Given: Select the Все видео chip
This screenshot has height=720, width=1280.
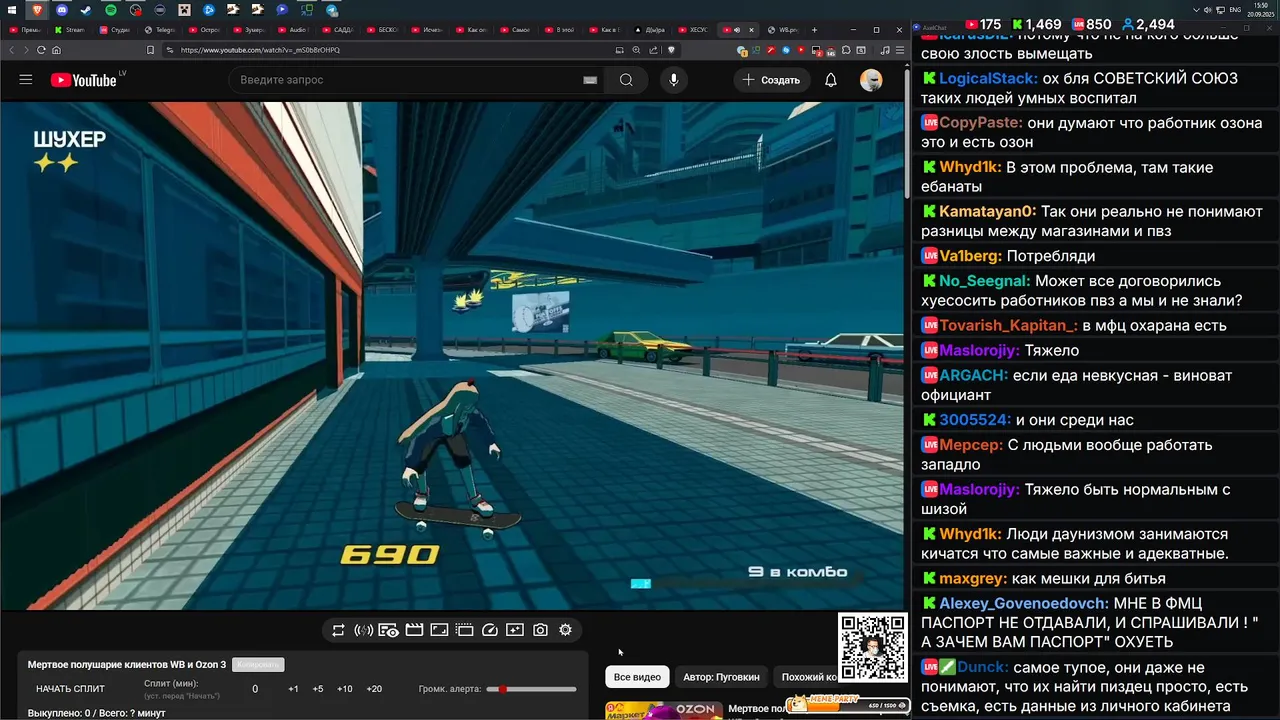Looking at the screenshot, I should 637,677.
